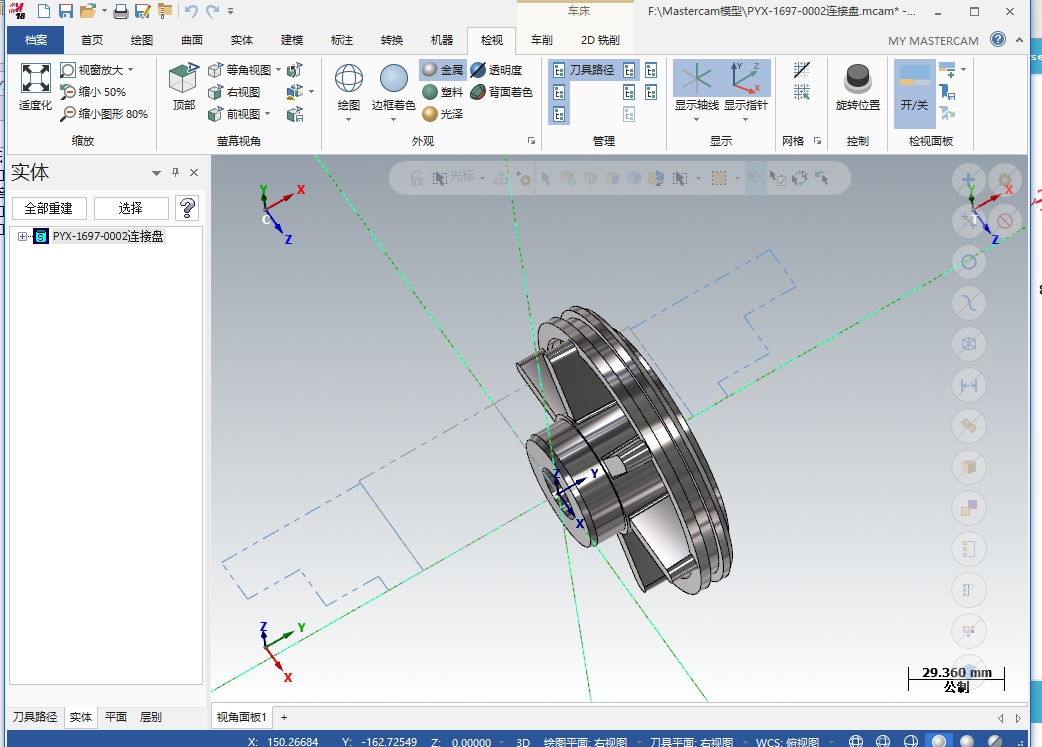The width and height of the screenshot is (1042, 747).
Task: Expand 边框着色 dropdown arrow
Action: pyautogui.click(x=393, y=120)
